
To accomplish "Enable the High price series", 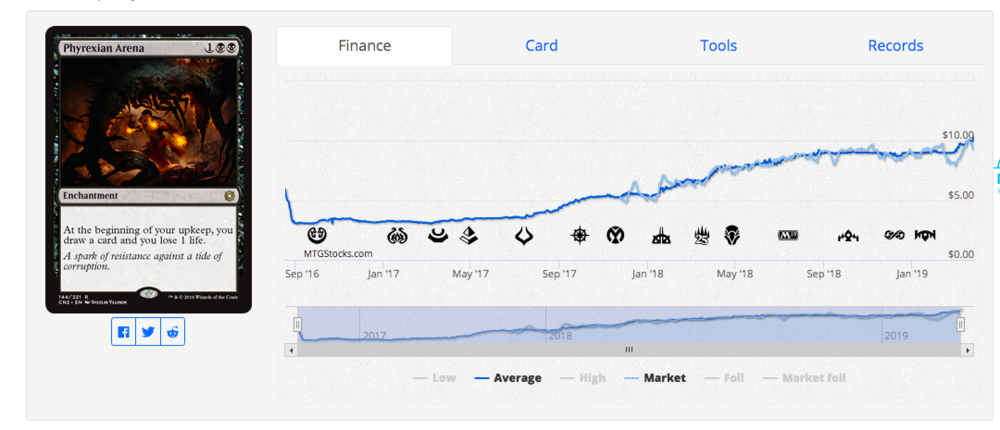I will tap(581, 378).
